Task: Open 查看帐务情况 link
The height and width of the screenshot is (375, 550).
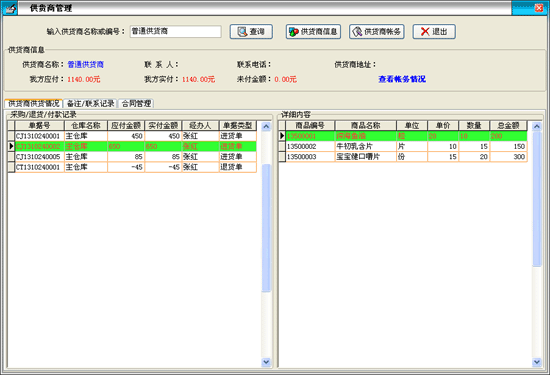Action: coord(402,79)
